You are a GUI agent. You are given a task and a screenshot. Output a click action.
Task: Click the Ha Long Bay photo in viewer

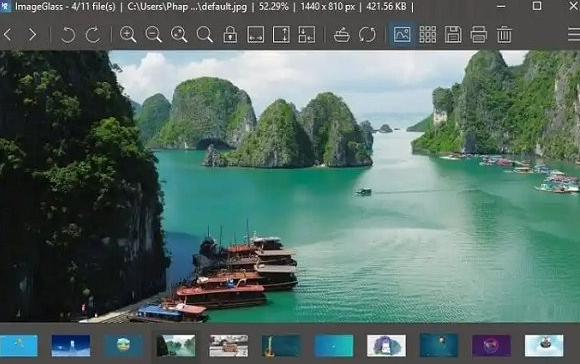tap(290, 186)
